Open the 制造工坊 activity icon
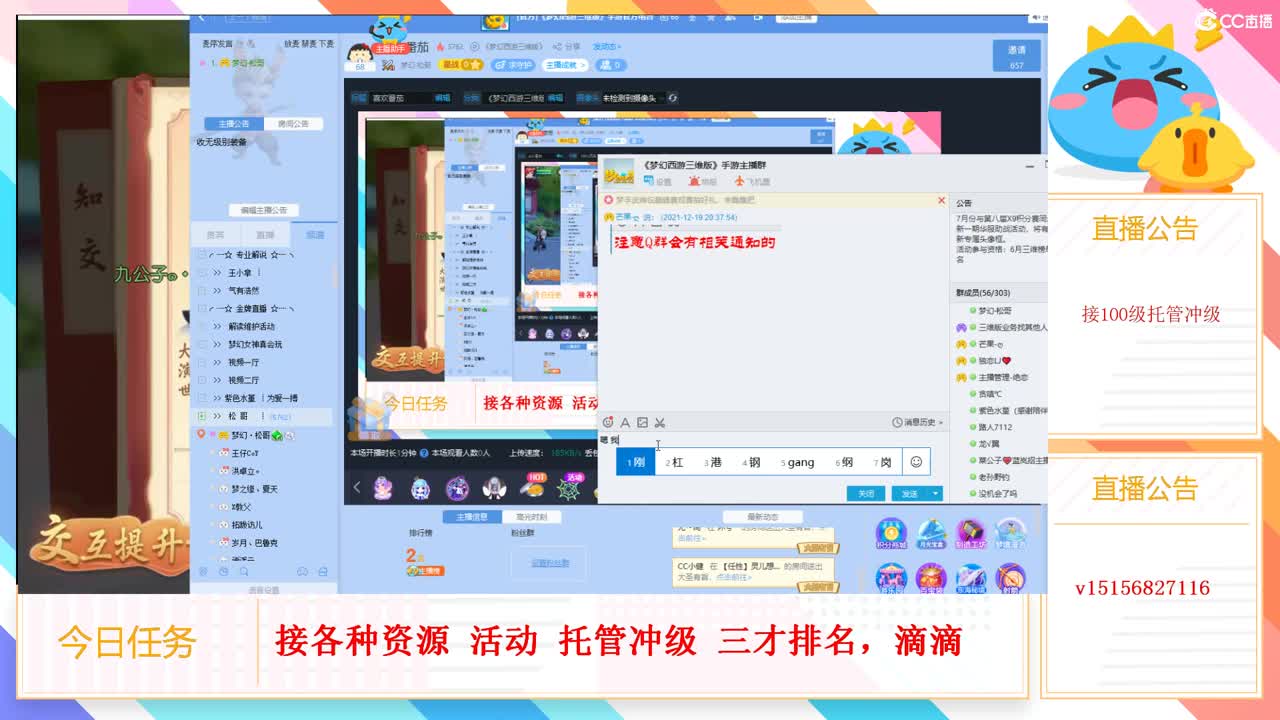Image resolution: width=1280 pixels, height=720 pixels. (x=970, y=535)
